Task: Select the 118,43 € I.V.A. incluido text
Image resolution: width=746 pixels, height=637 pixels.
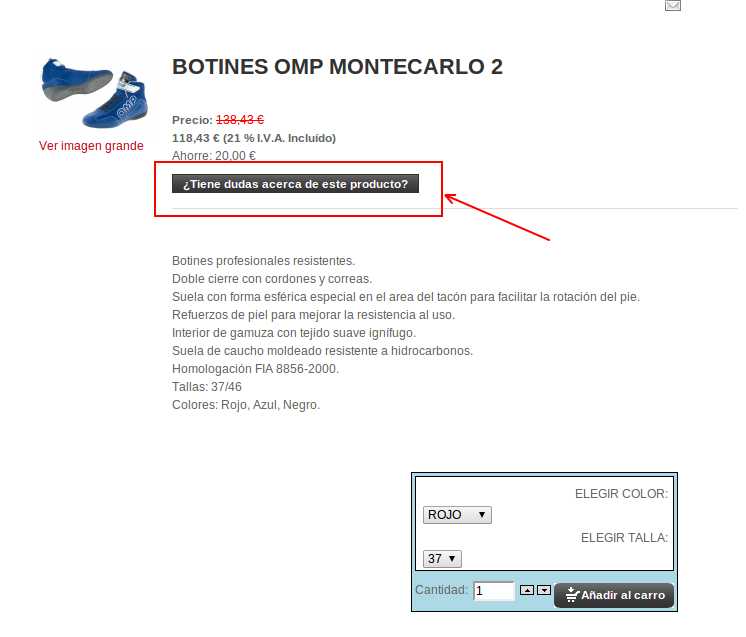Action: [254, 138]
